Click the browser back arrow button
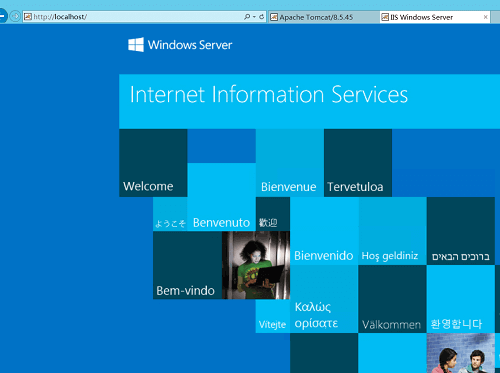The width and height of the screenshot is (500, 373). point(2,16)
